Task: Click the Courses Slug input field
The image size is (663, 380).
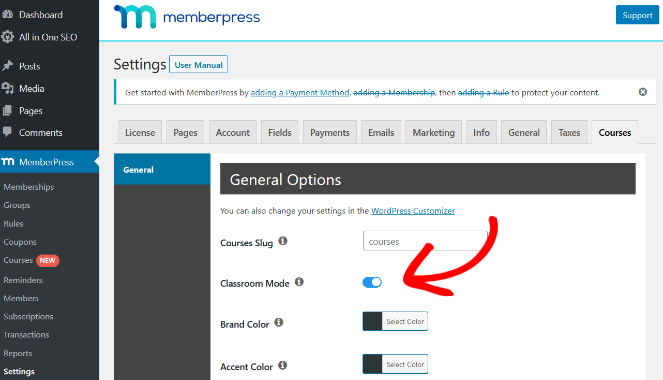Action: pos(425,241)
